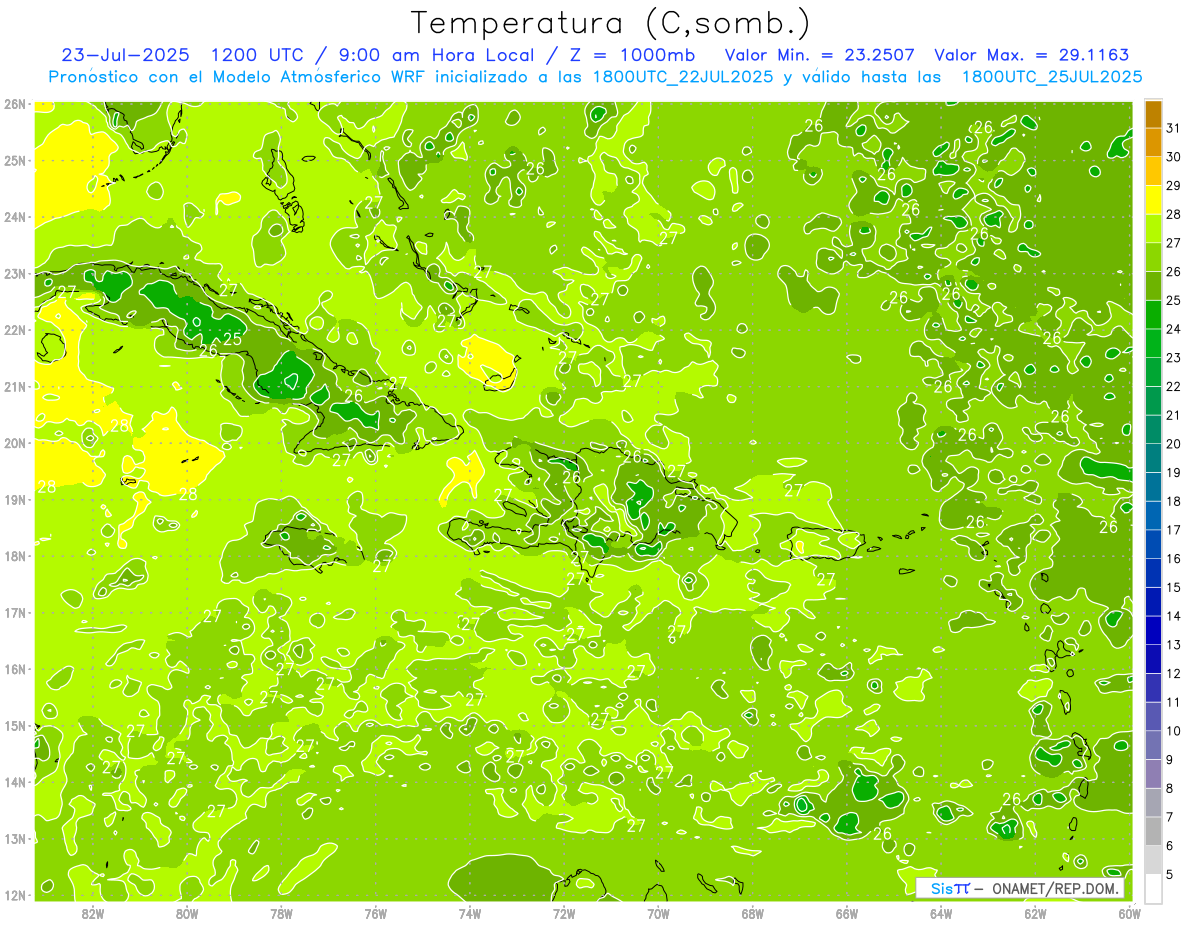1200x927 pixels.
Task: Click the 13N latitude axis label
Action: click(14, 838)
